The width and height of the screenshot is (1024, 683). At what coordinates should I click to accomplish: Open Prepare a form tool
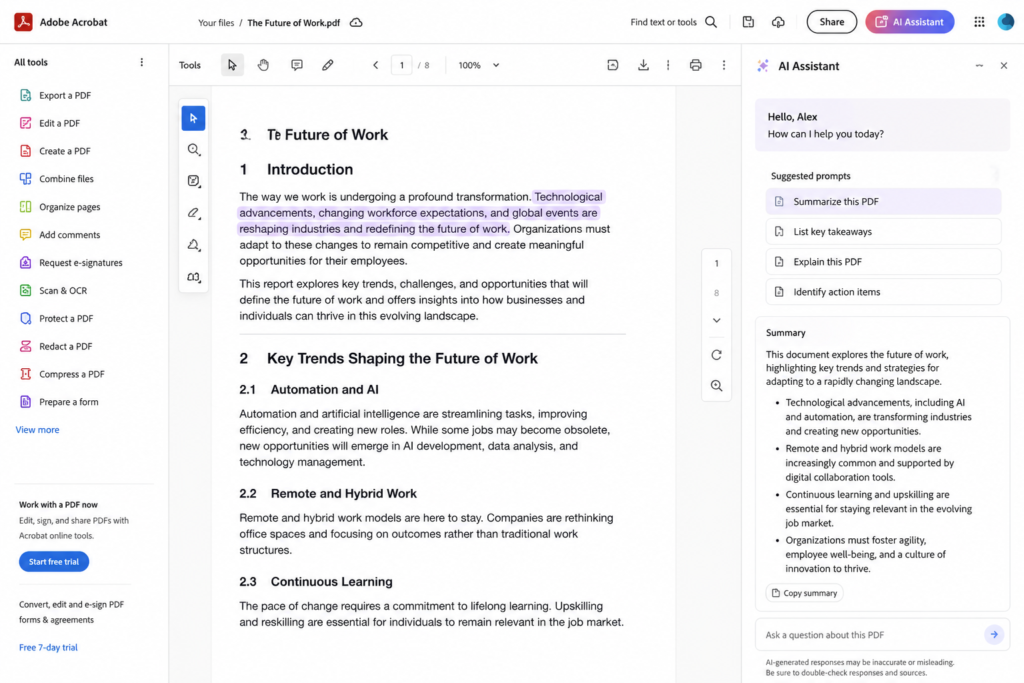(59, 402)
